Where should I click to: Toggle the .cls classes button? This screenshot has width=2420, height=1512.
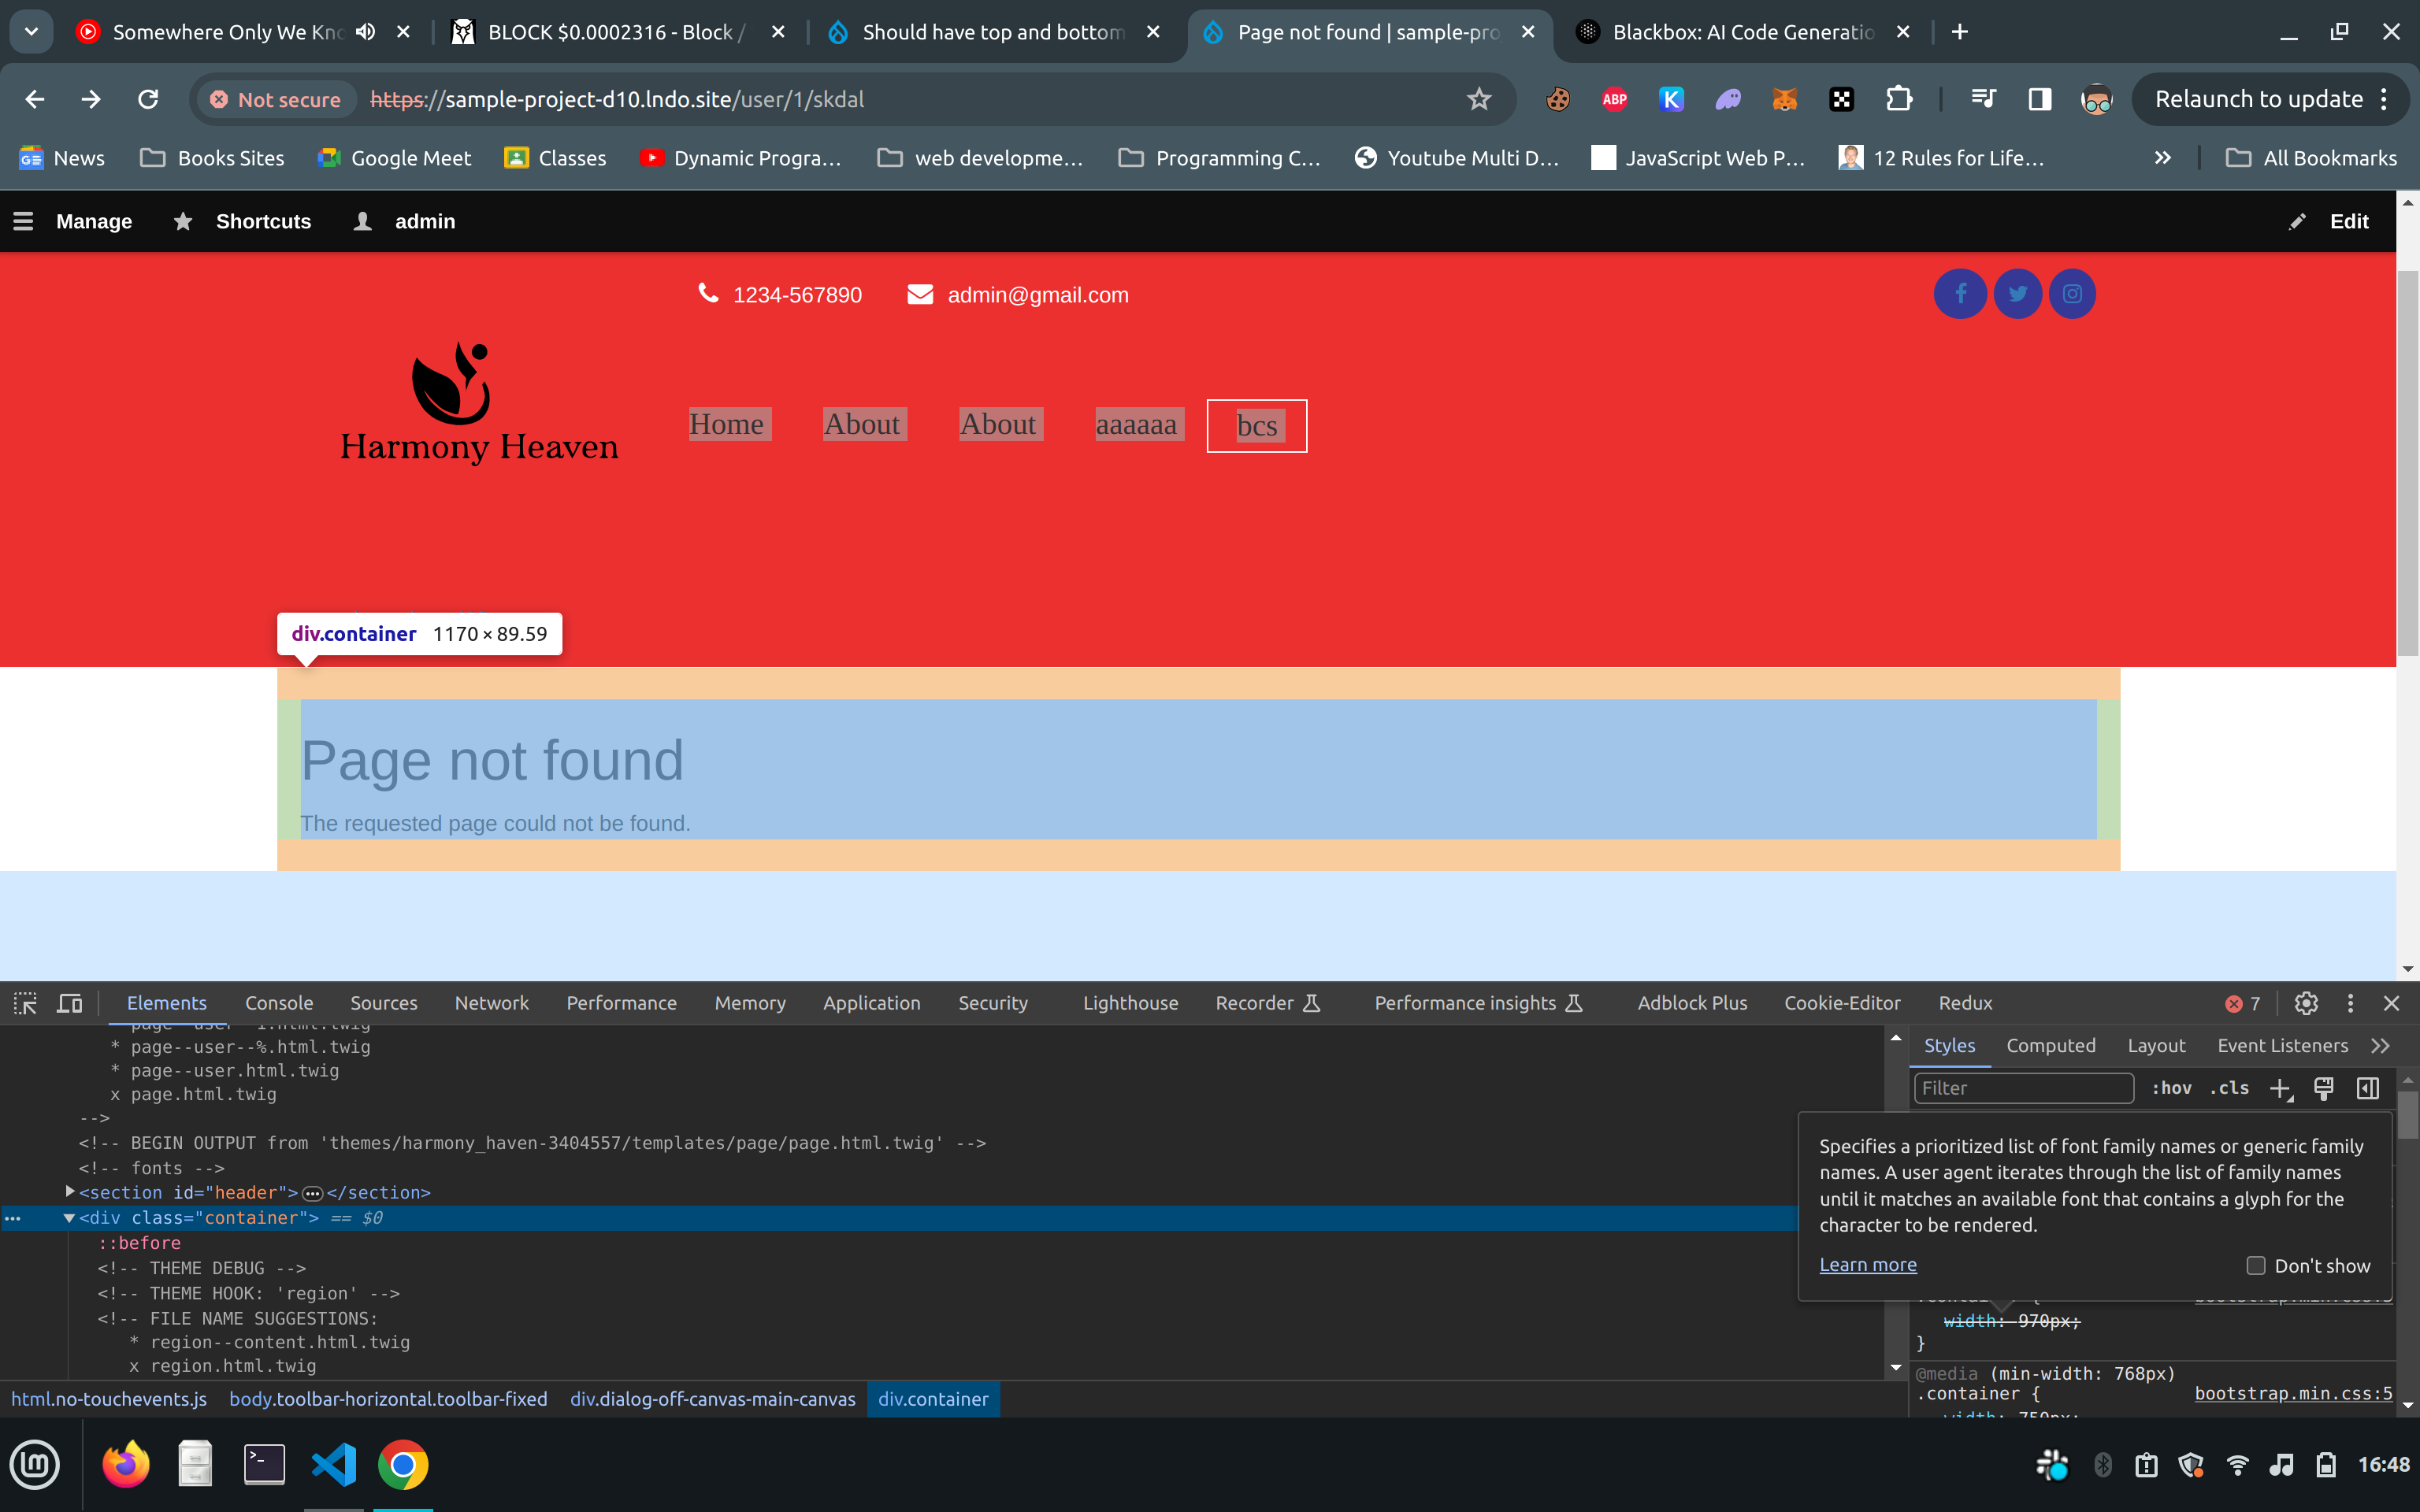coord(2230,1088)
